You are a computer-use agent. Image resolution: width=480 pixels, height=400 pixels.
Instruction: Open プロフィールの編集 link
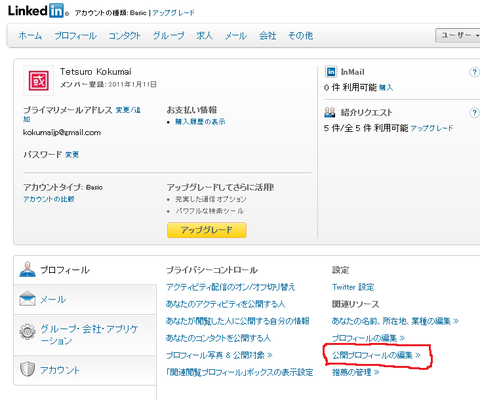368,338
